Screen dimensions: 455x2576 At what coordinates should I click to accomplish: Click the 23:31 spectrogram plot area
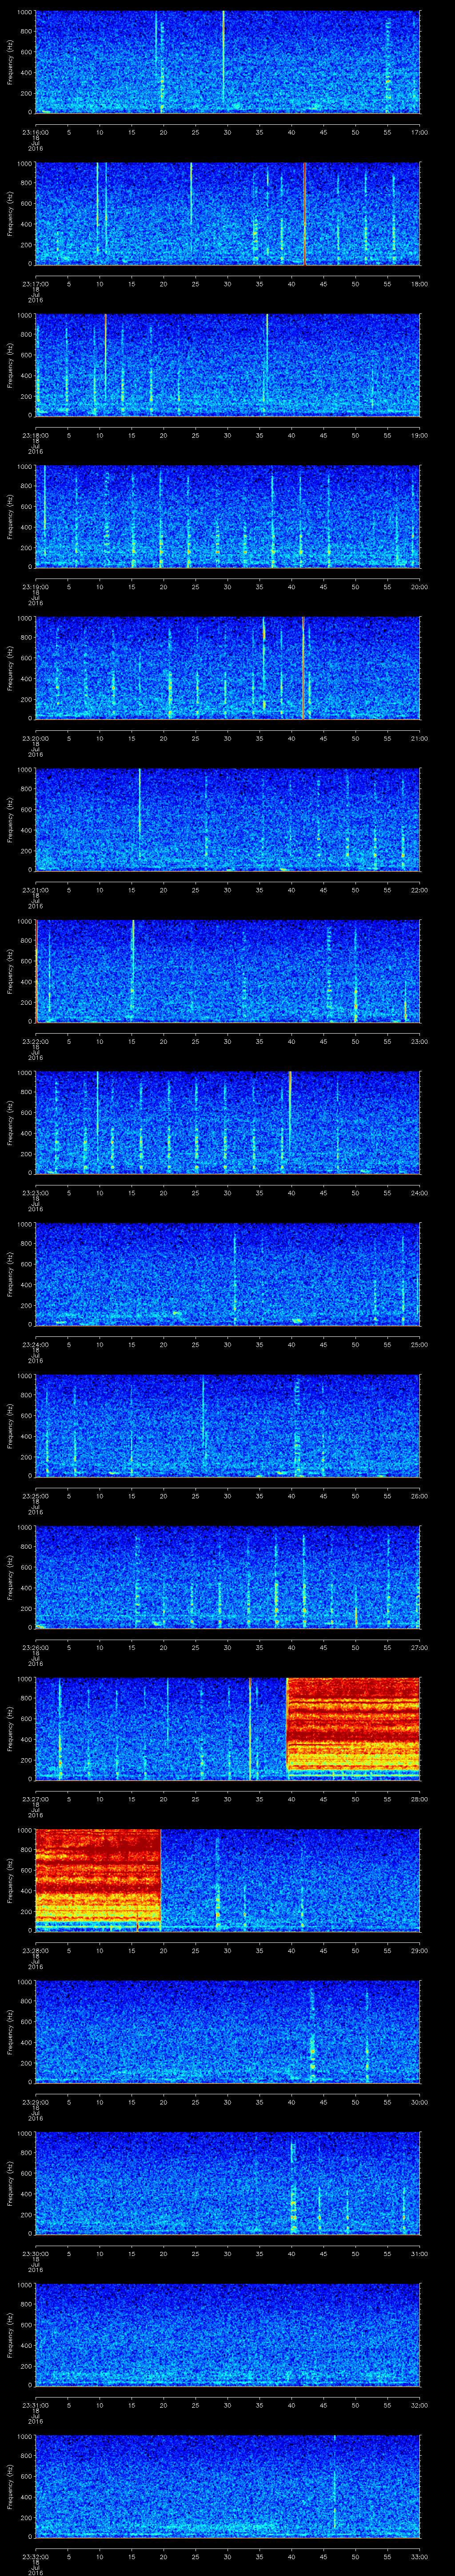228,2335
